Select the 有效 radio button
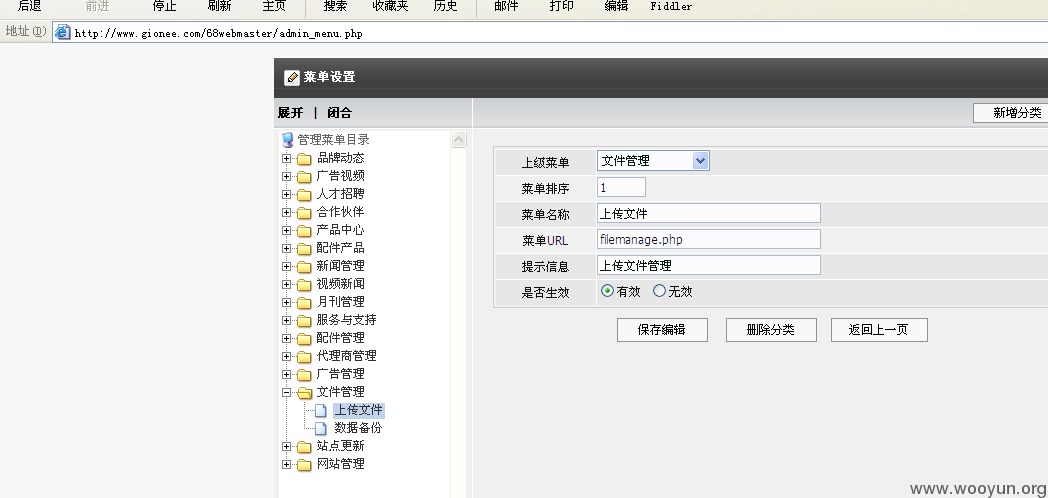1048x498 pixels. pos(607,291)
